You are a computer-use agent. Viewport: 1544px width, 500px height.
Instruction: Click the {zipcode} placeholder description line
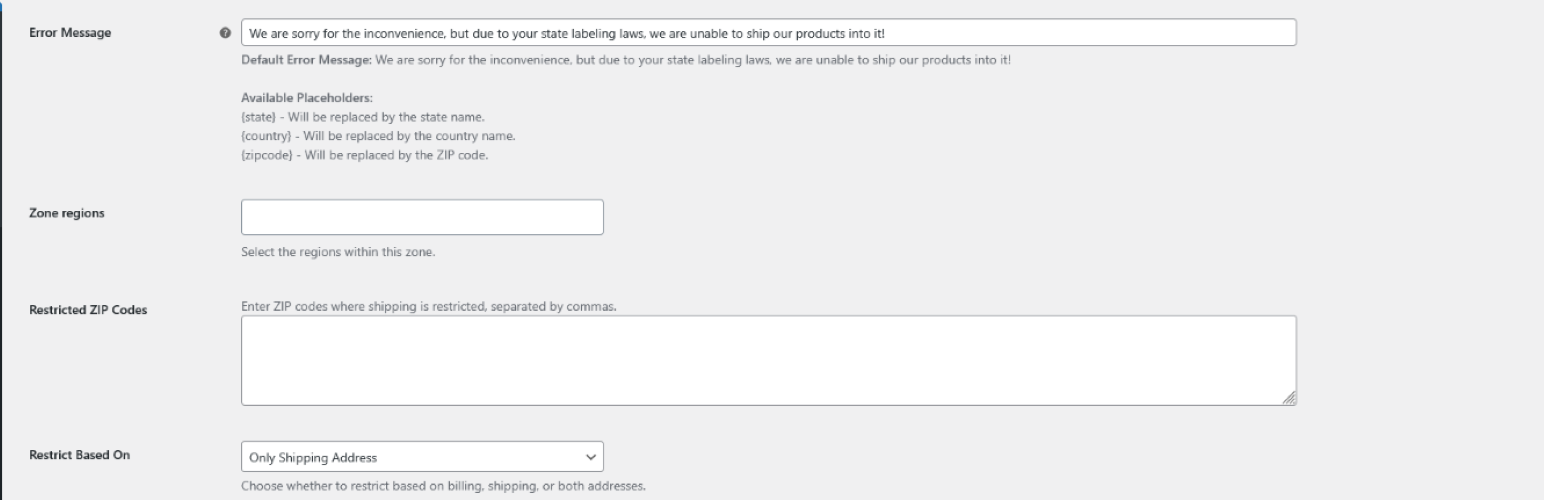(364, 155)
